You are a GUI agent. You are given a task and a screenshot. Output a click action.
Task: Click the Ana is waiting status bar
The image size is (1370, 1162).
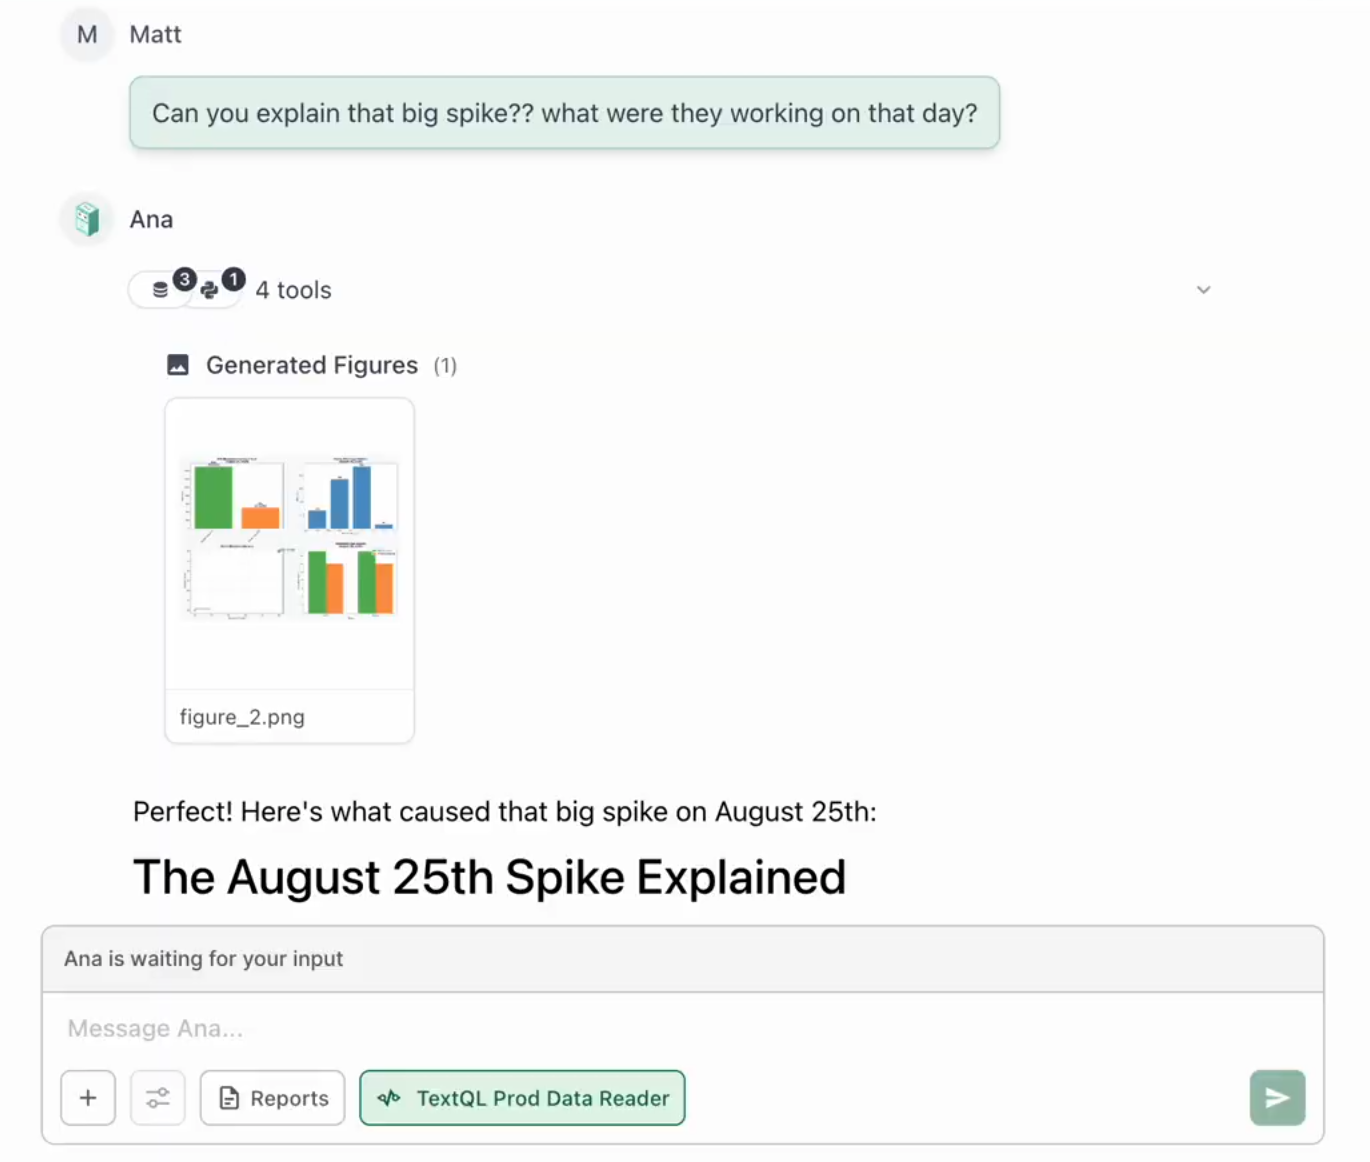(x=682, y=959)
